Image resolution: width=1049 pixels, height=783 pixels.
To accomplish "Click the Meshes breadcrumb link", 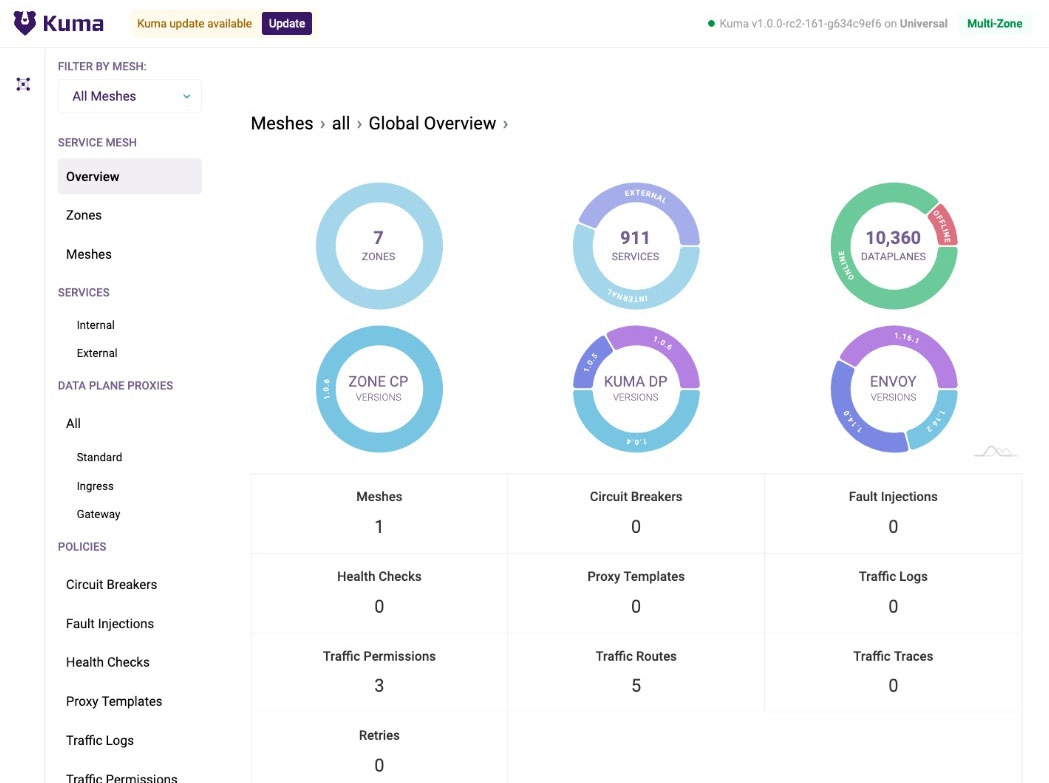I will coord(282,124).
